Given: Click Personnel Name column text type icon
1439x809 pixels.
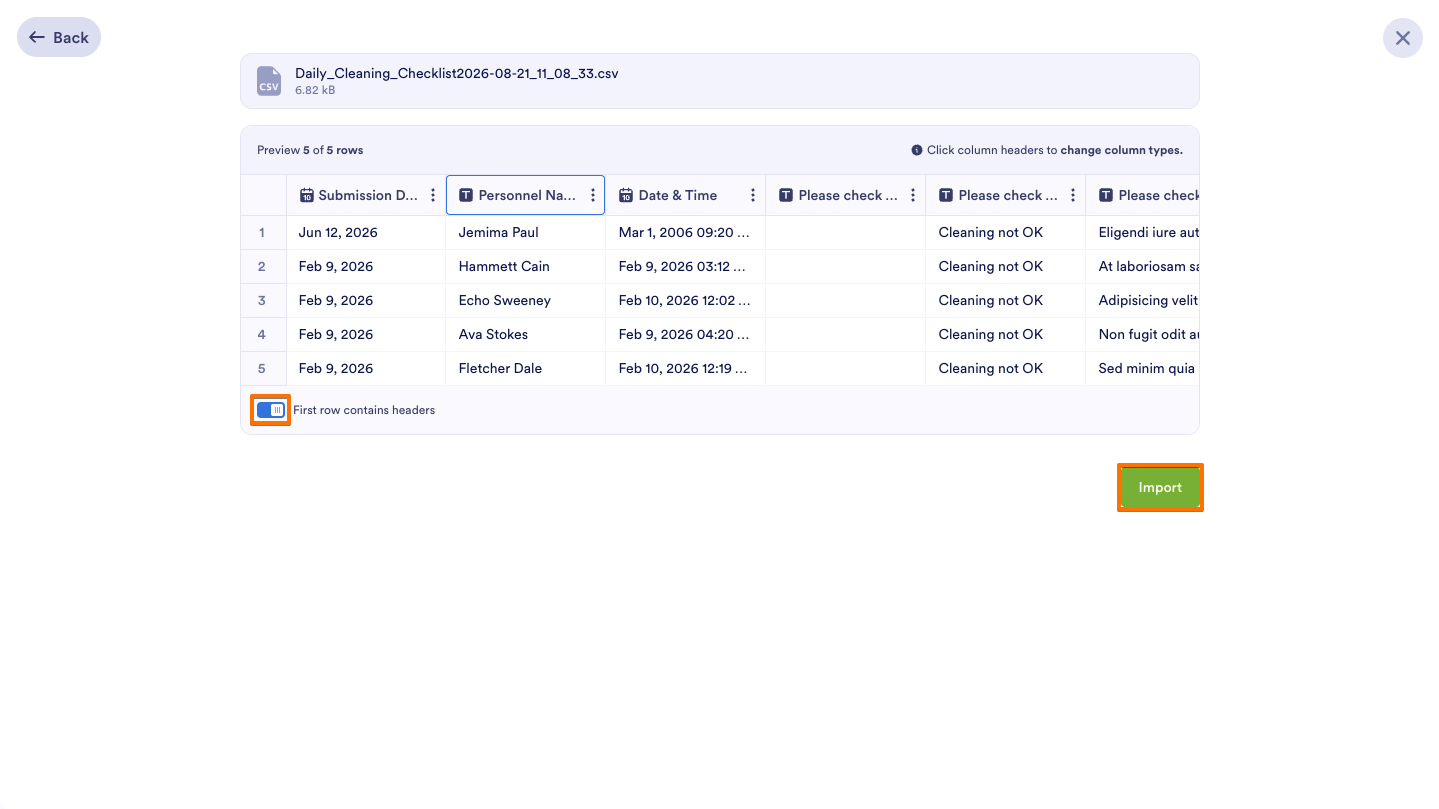Looking at the screenshot, I should pos(466,195).
